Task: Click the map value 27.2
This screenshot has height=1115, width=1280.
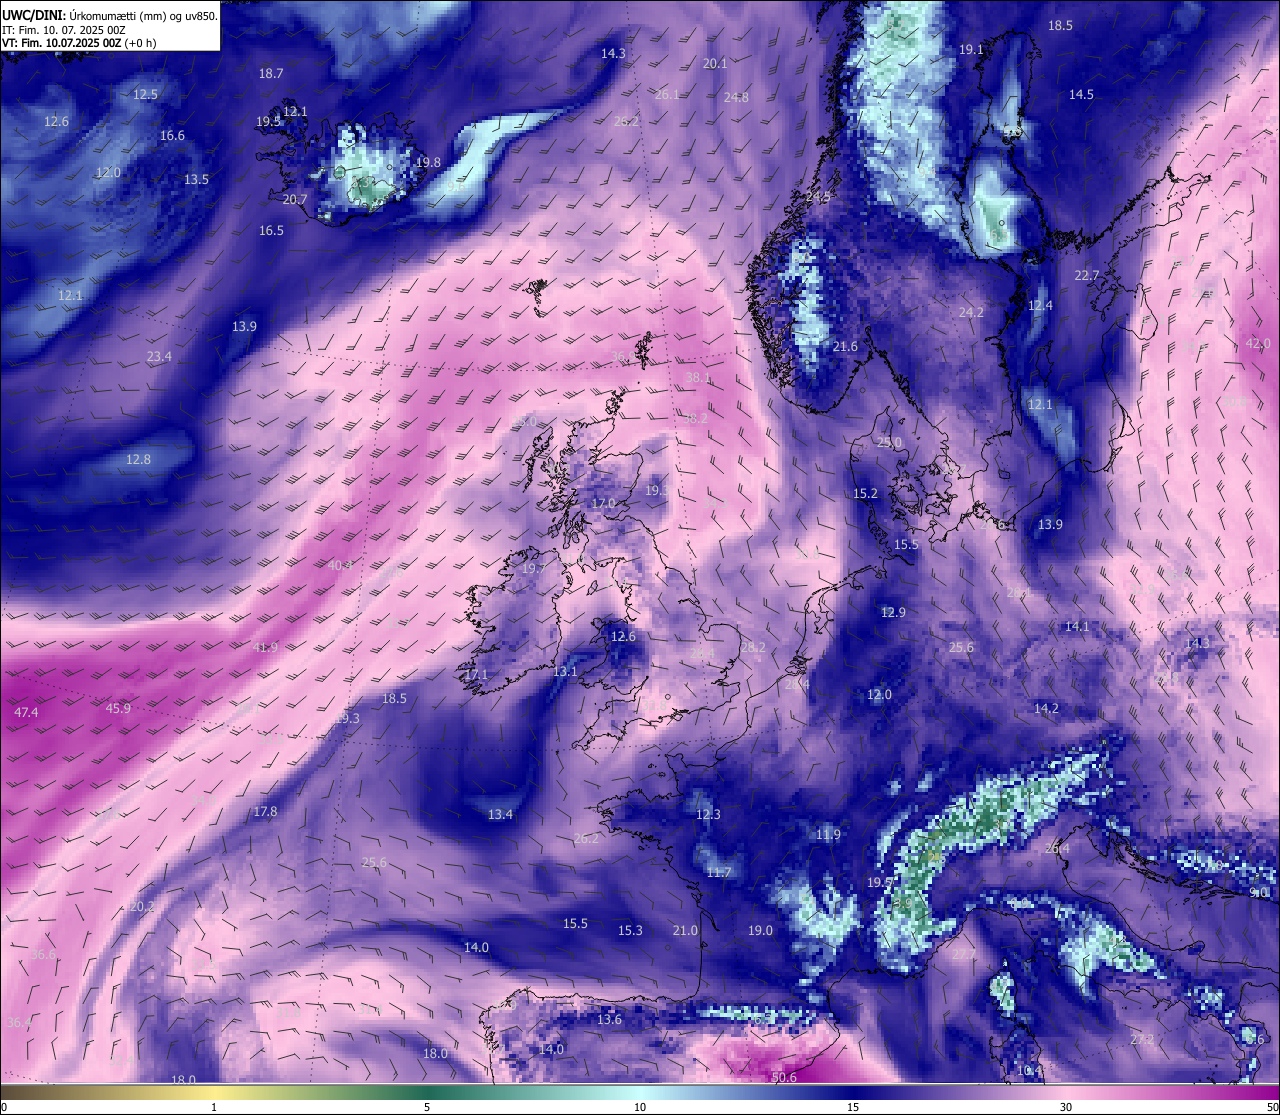Action: (1142, 1040)
